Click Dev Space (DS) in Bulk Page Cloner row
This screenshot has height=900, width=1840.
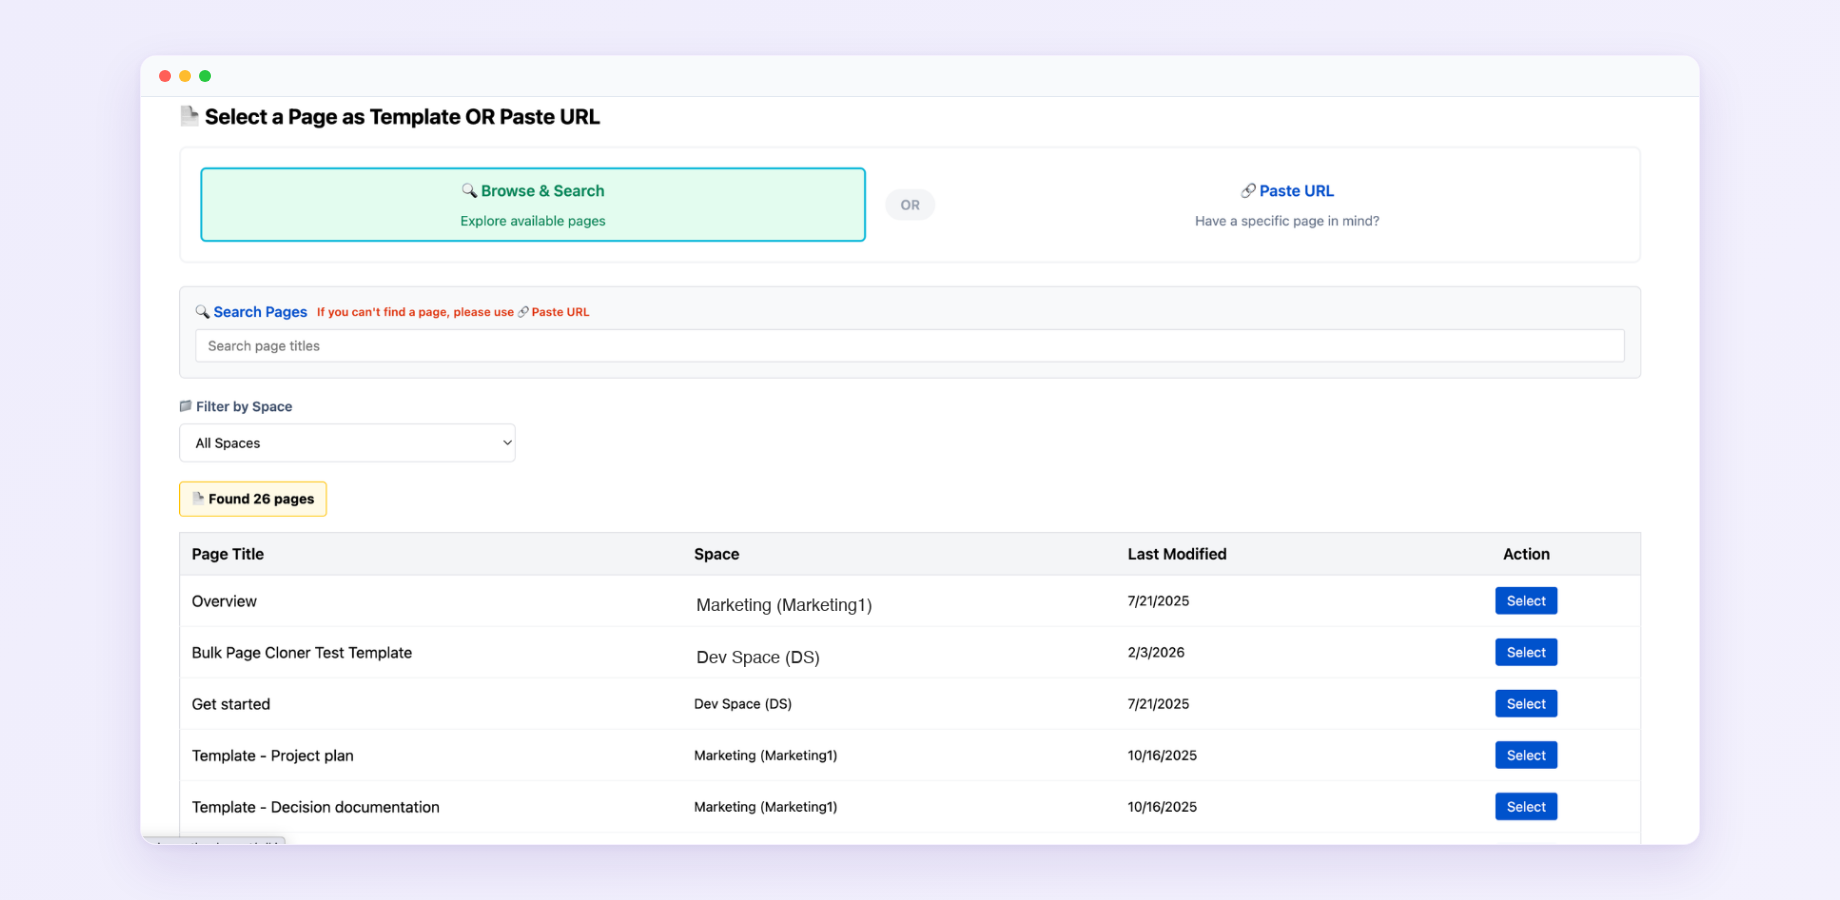(758, 657)
